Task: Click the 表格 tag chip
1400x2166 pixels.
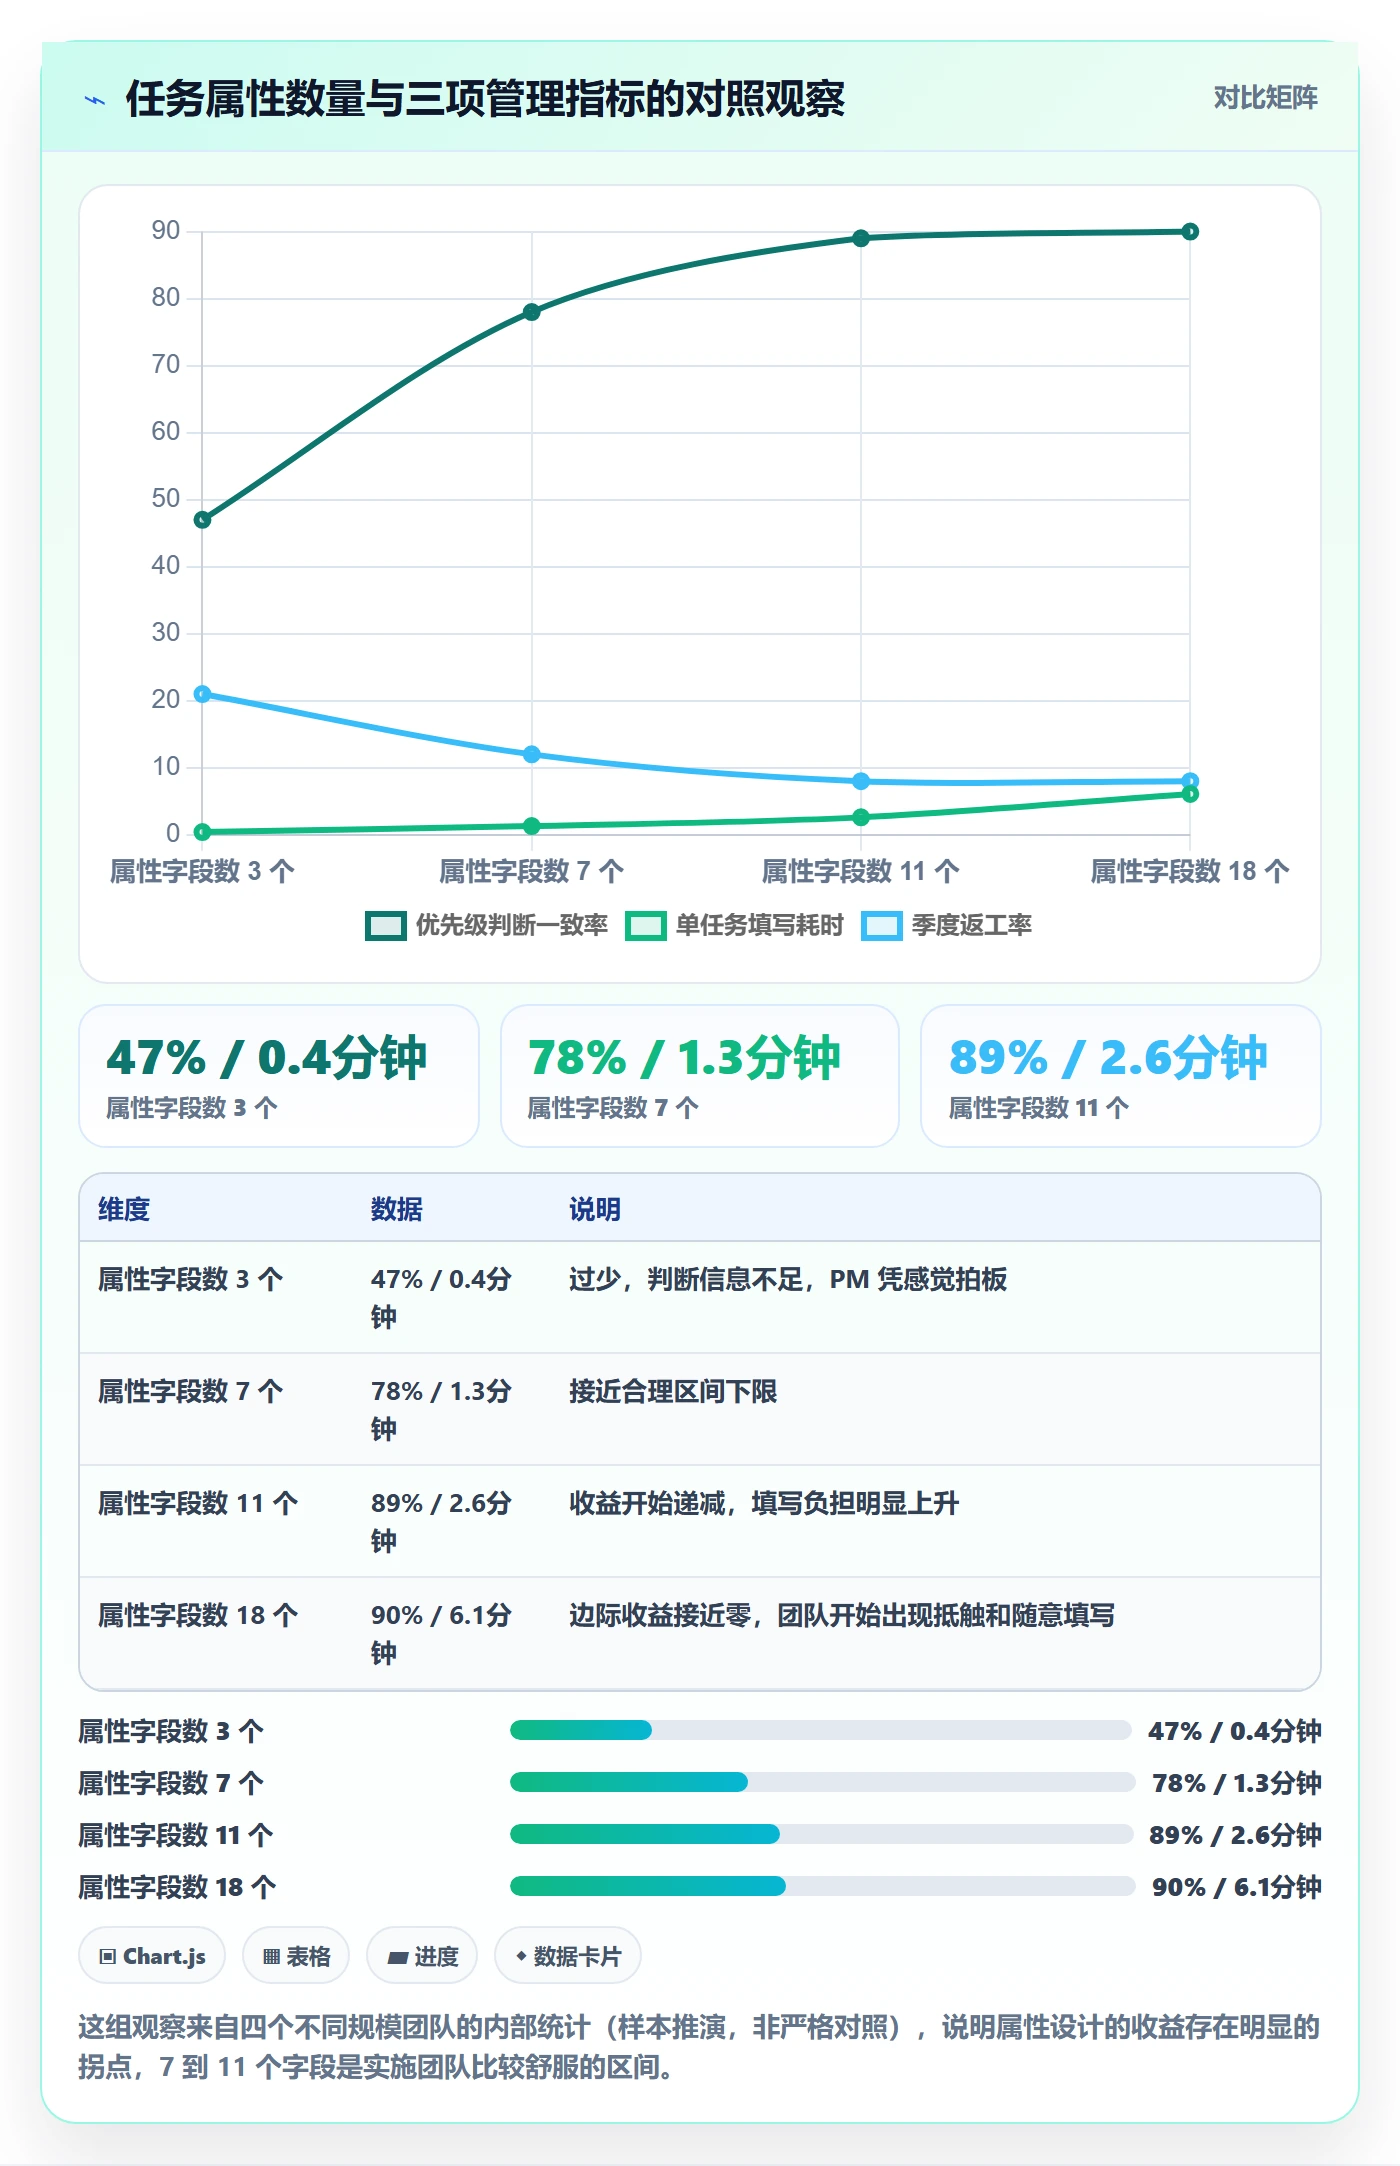Action: pos(296,1956)
